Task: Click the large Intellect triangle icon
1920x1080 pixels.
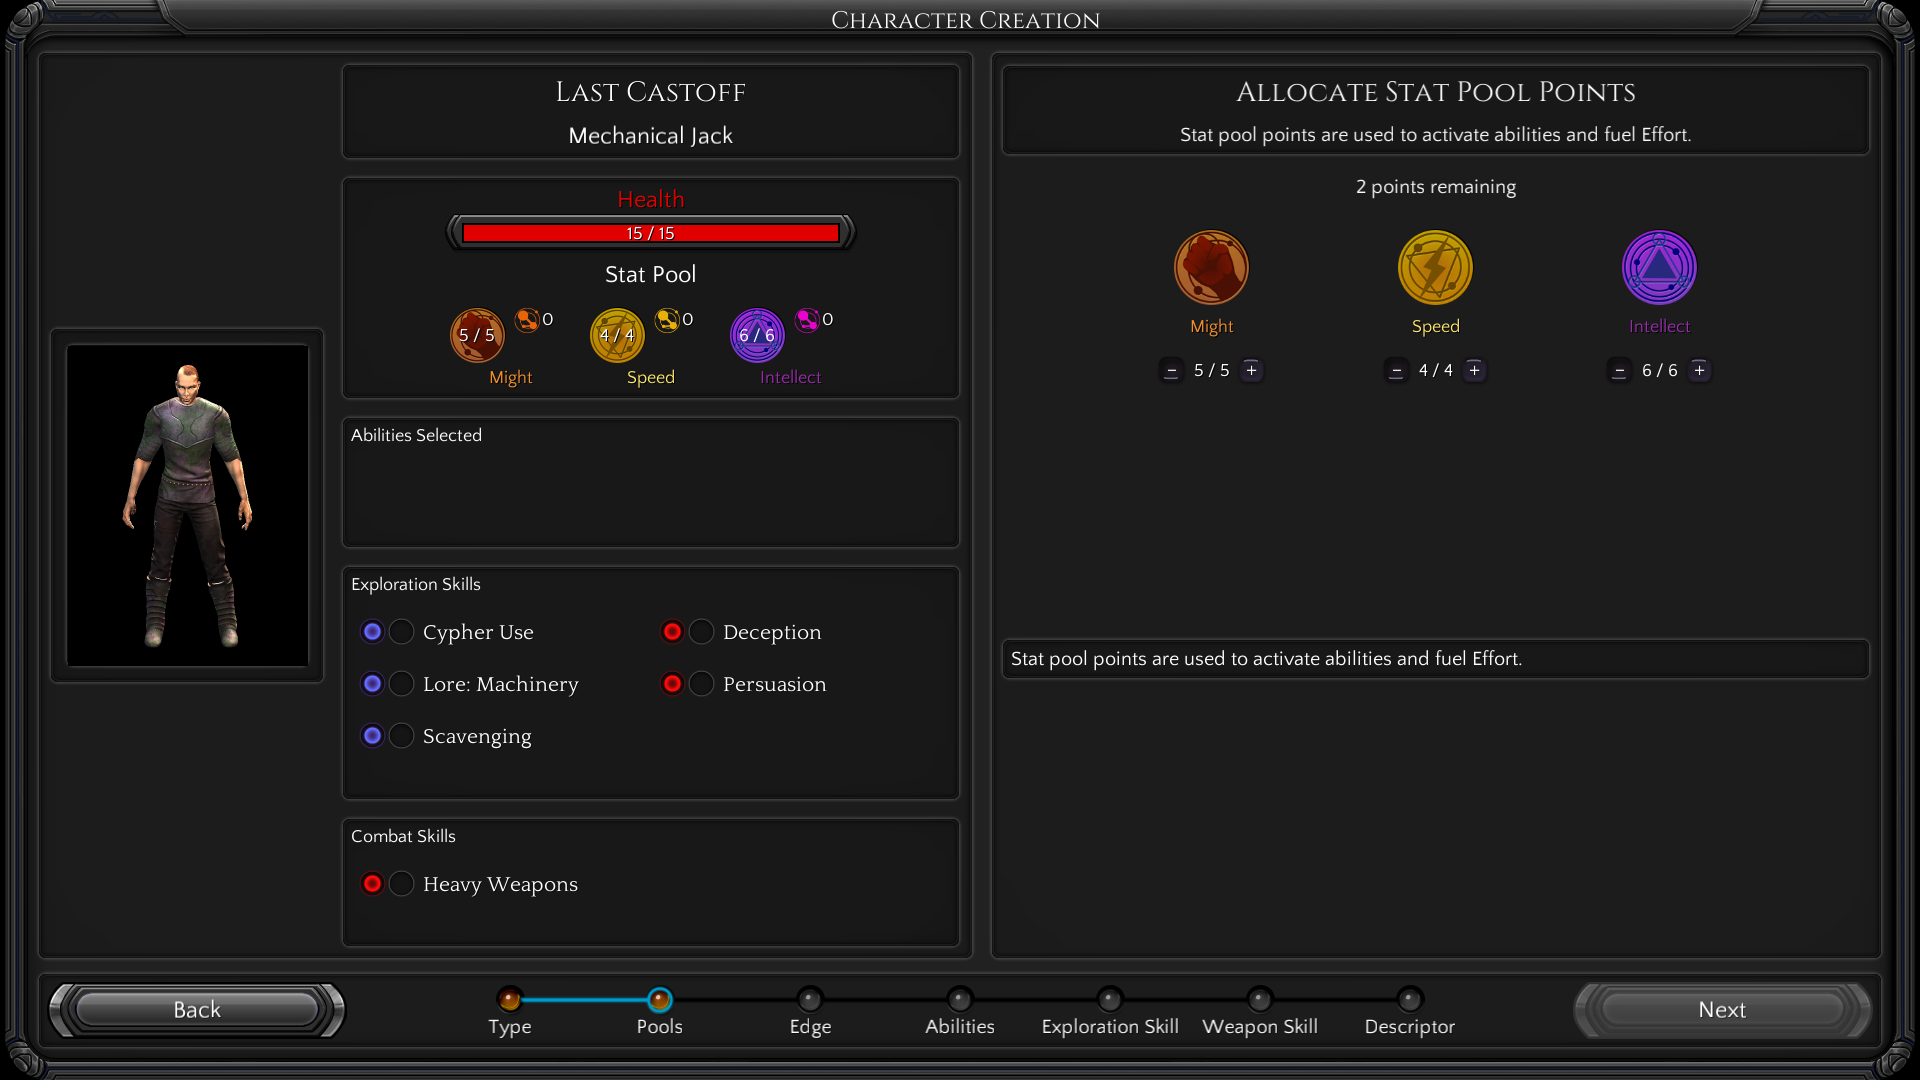Action: point(1659,268)
